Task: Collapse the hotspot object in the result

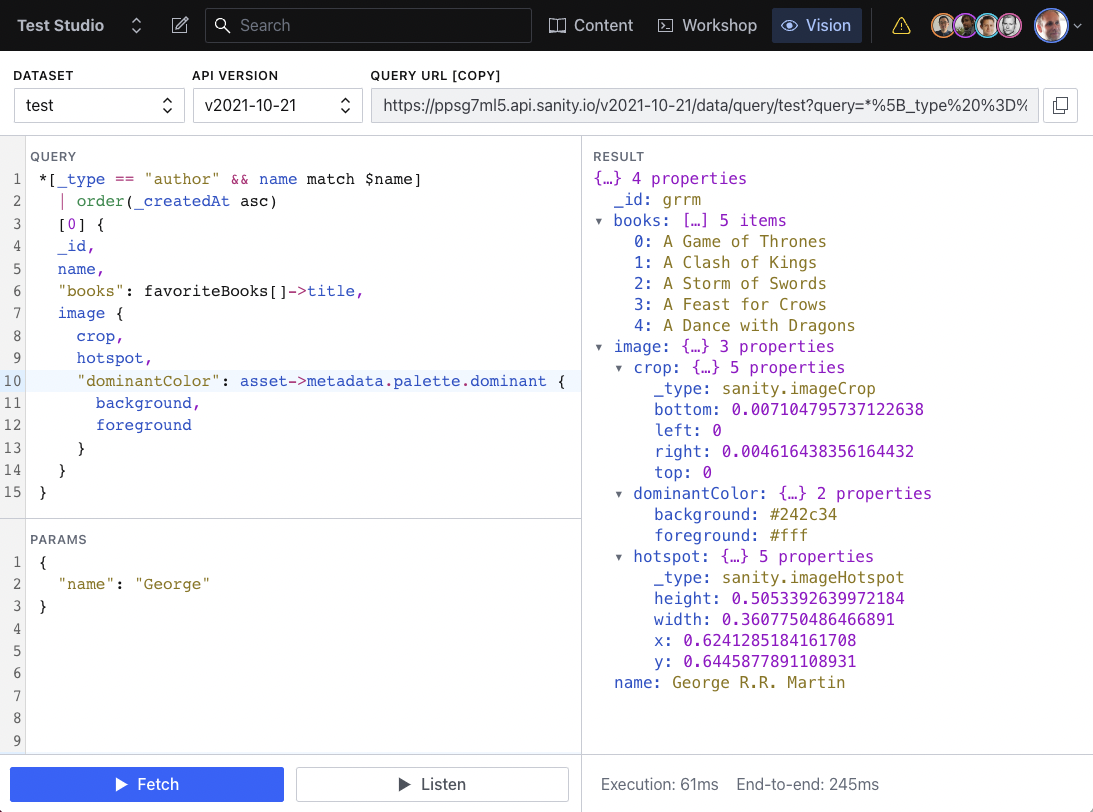Action: [619, 556]
